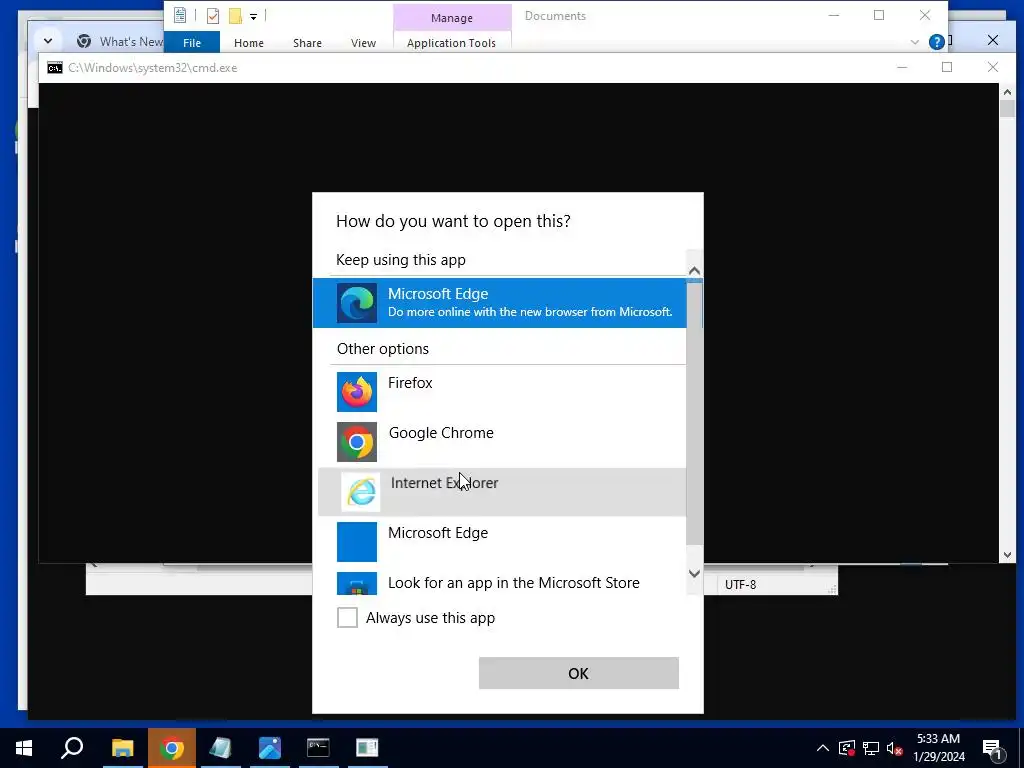Open taskbar Search magnifier
This screenshot has width=1024, height=768.
tap(72, 748)
